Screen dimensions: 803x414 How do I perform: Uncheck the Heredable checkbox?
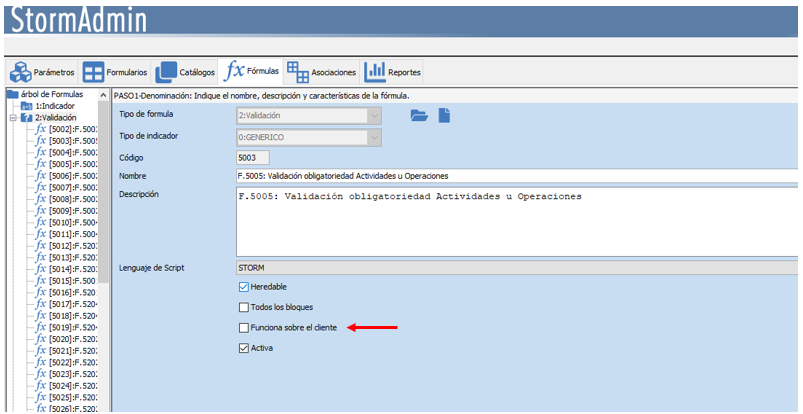[x=243, y=287]
